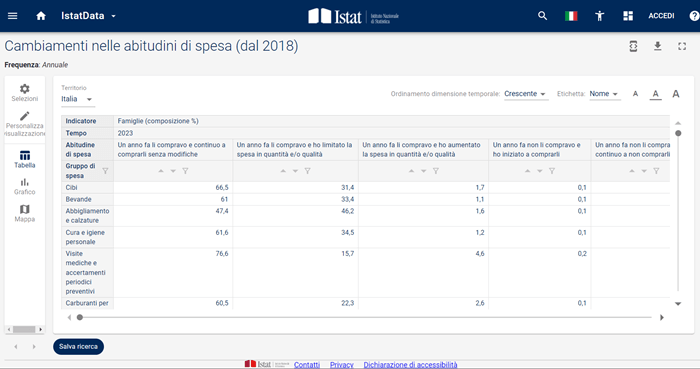This screenshot has height=369, width=700.
Task: Sort ascending the 'ho aumentato la spesa' column
Action: tap(411, 171)
